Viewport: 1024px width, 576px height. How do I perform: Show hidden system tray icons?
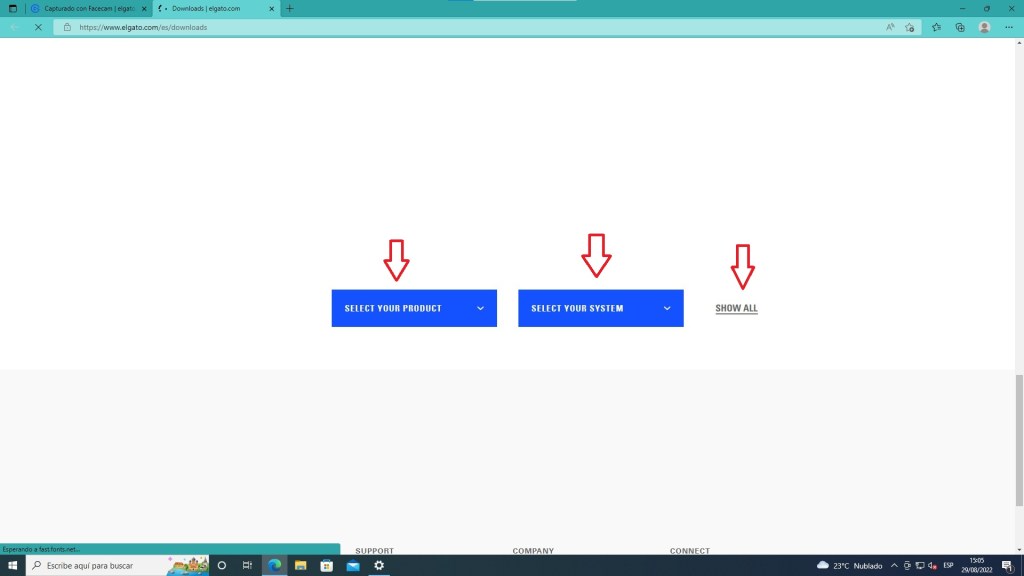[894, 565]
